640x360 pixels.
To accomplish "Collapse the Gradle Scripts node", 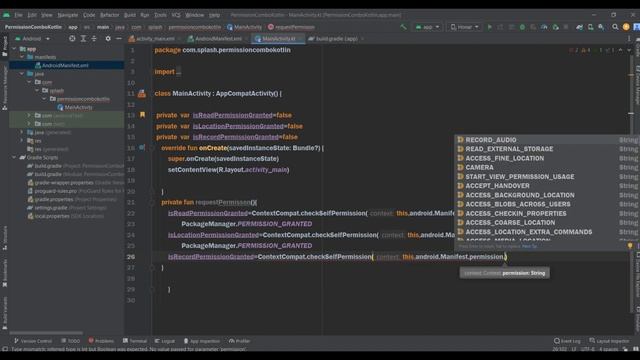I will click(14, 158).
